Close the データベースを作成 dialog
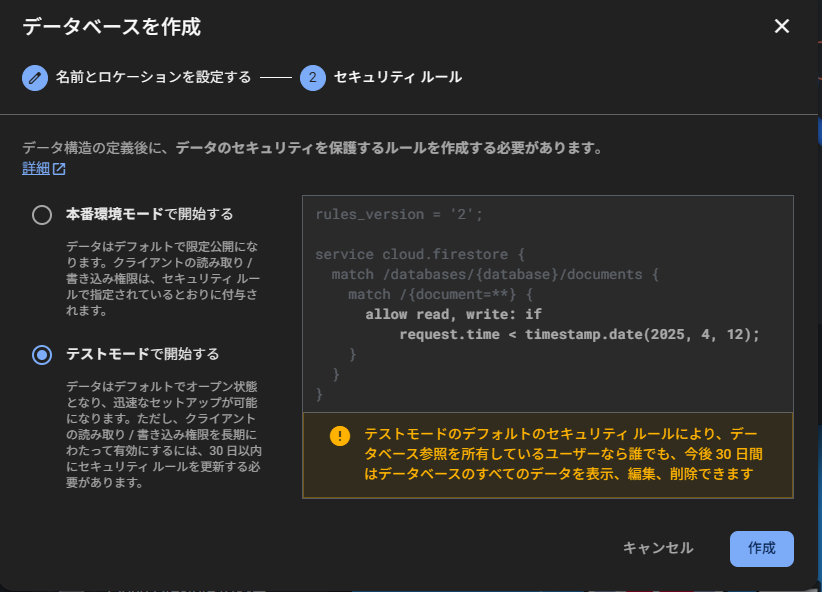Viewport: 822px width, 592px height. (782, 26)
